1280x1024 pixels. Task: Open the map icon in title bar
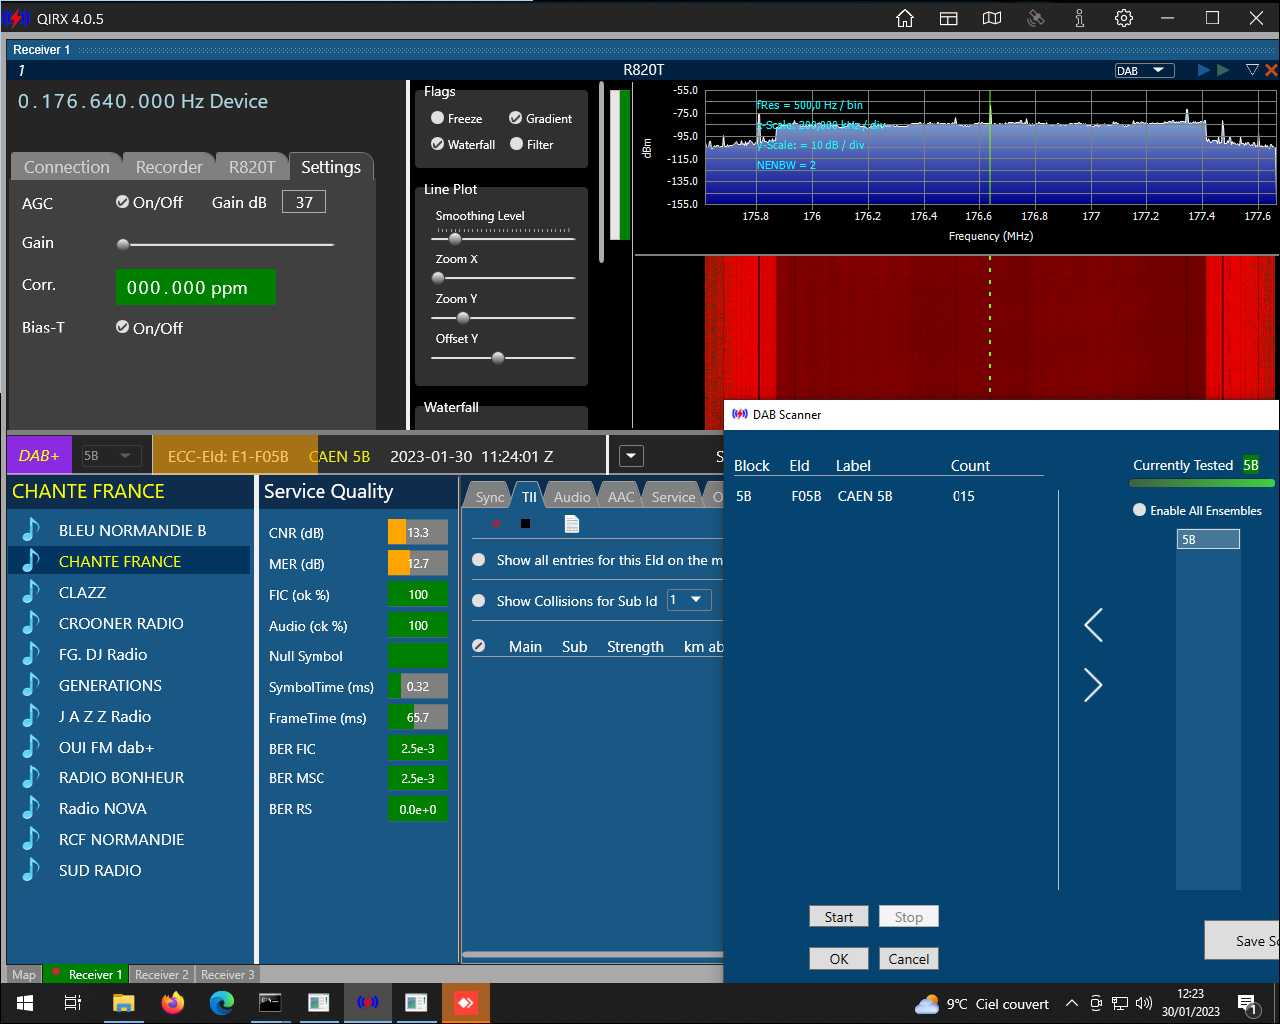point(992,18)
